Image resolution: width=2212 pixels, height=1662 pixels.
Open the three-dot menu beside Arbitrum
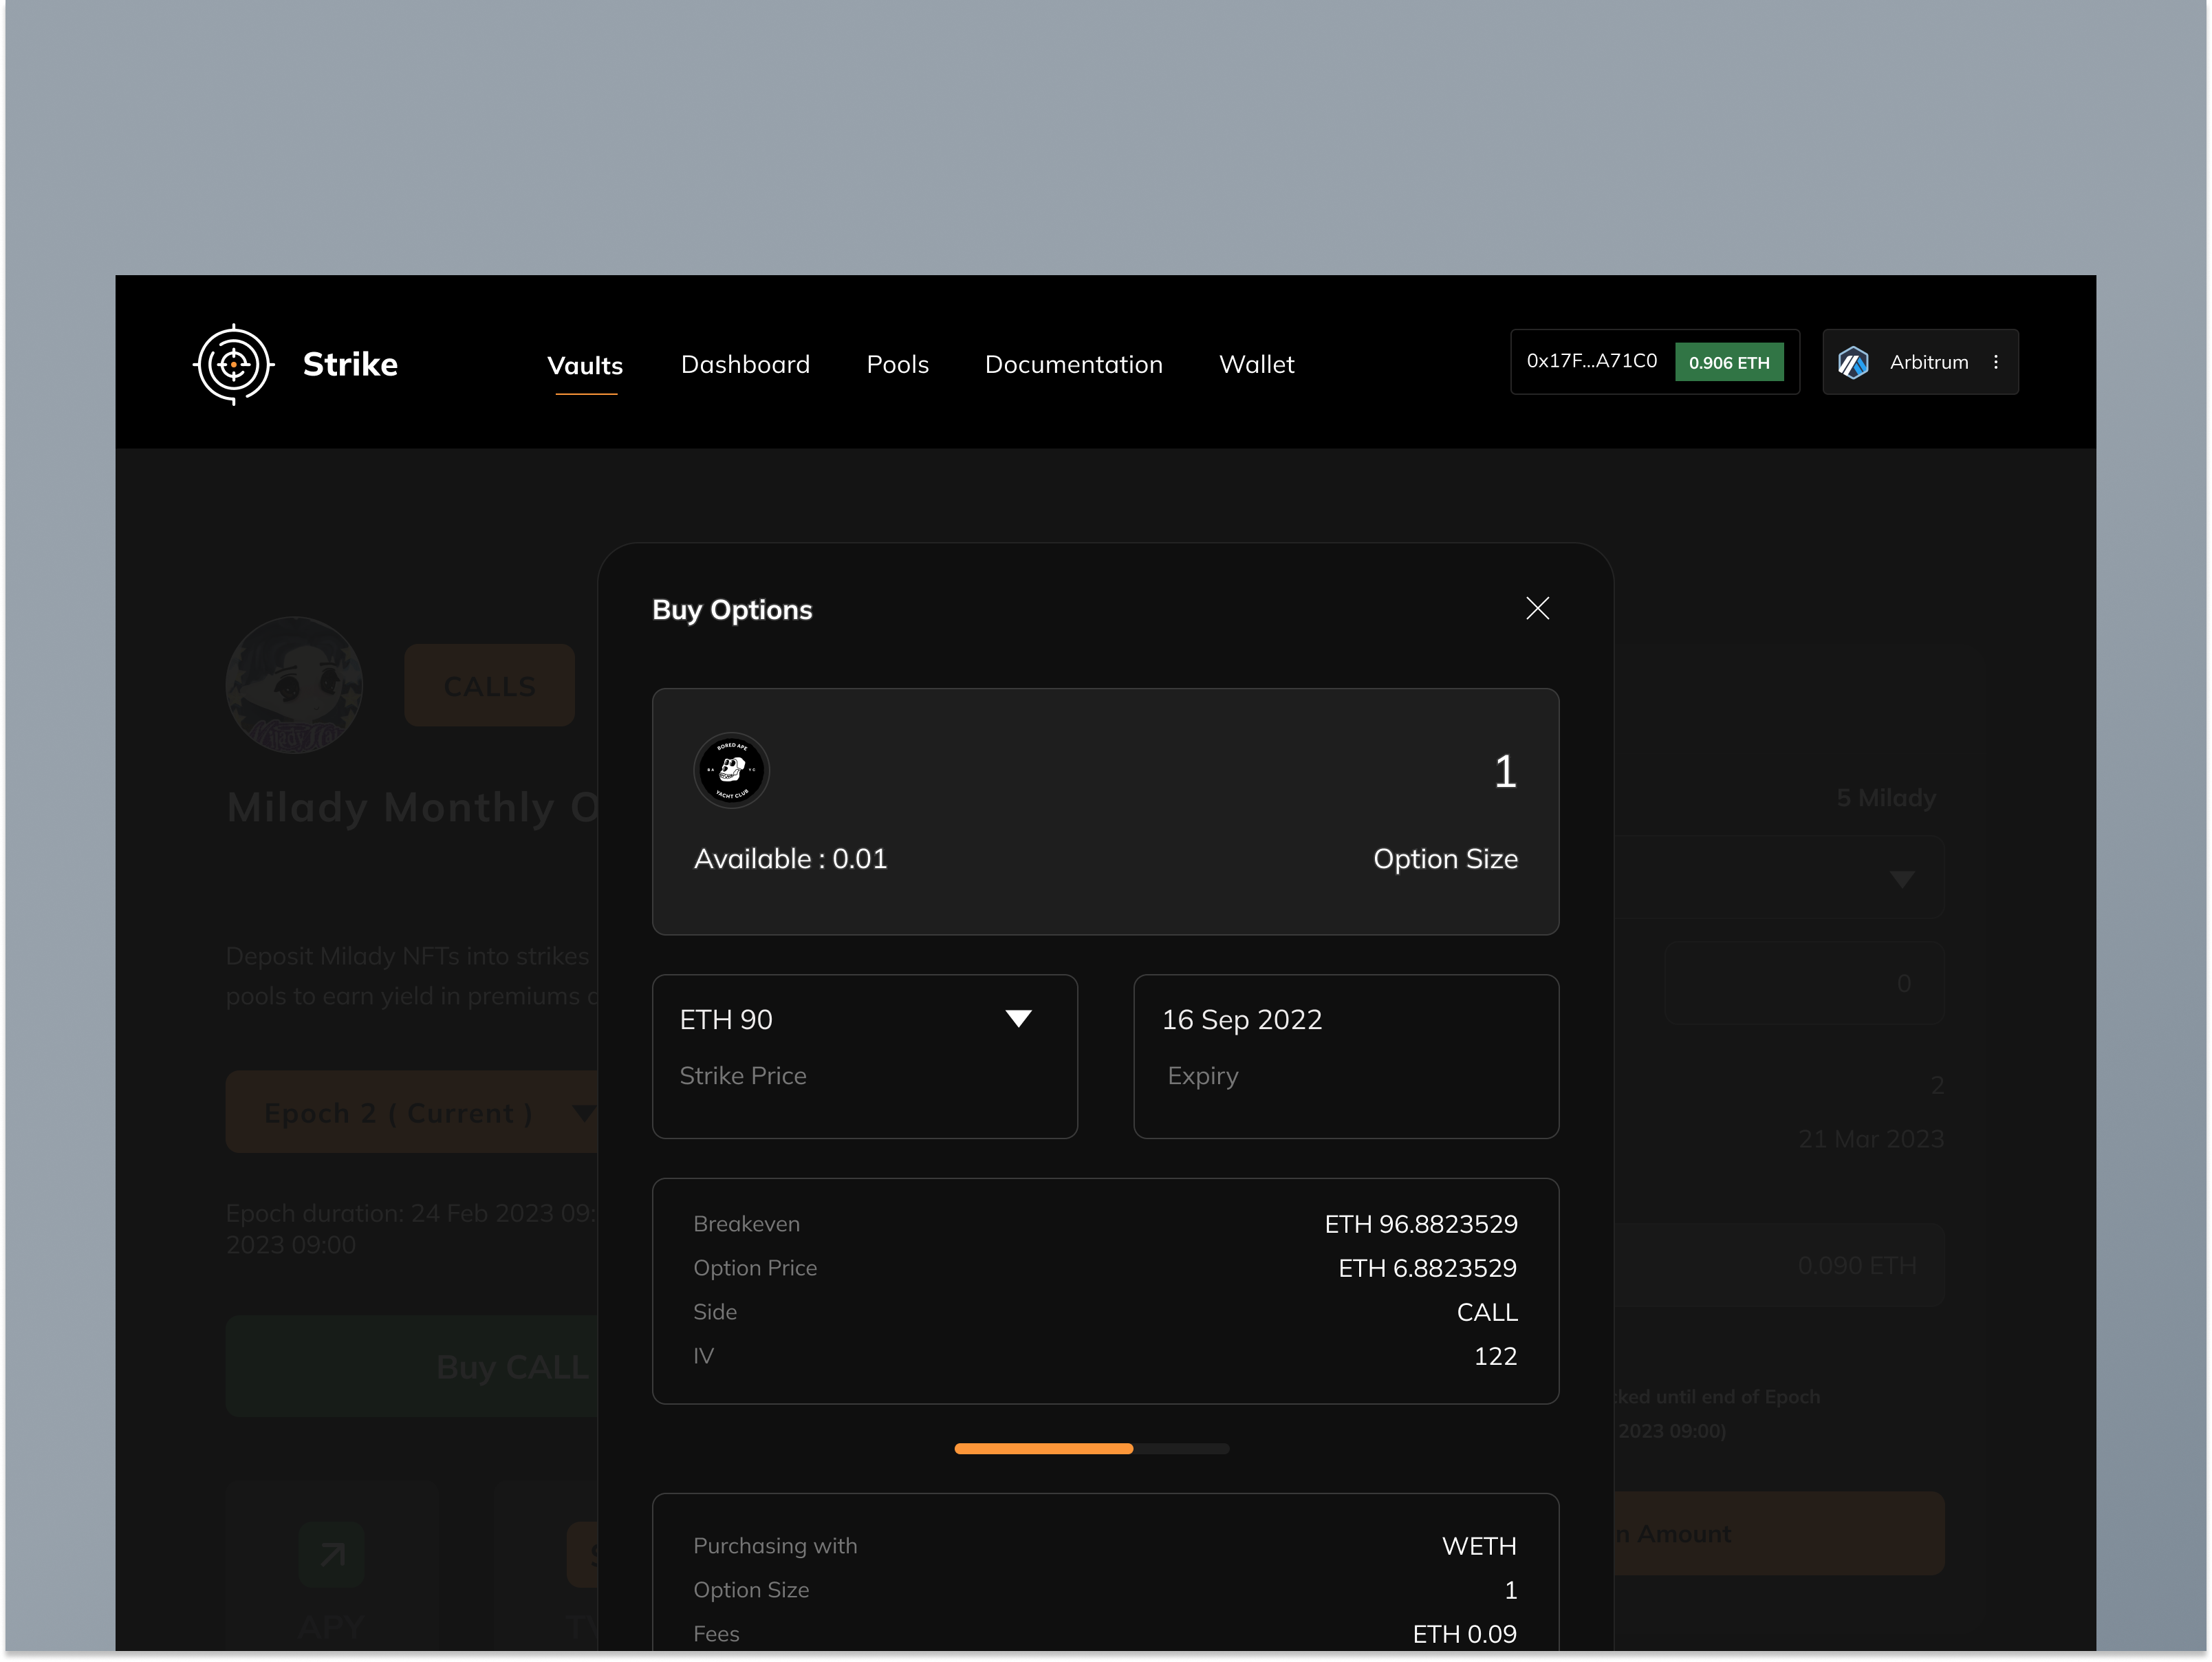point(1996,362)
